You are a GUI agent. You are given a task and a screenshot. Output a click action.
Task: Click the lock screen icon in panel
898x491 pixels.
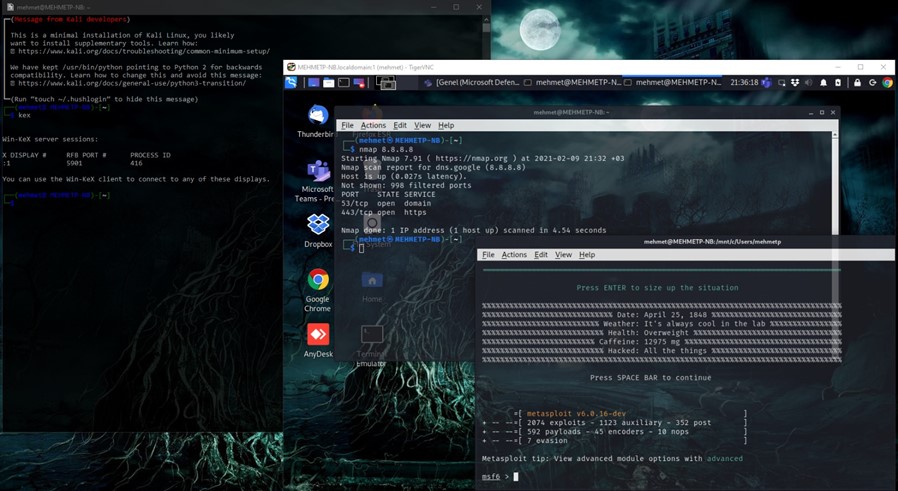pos(857,83)
